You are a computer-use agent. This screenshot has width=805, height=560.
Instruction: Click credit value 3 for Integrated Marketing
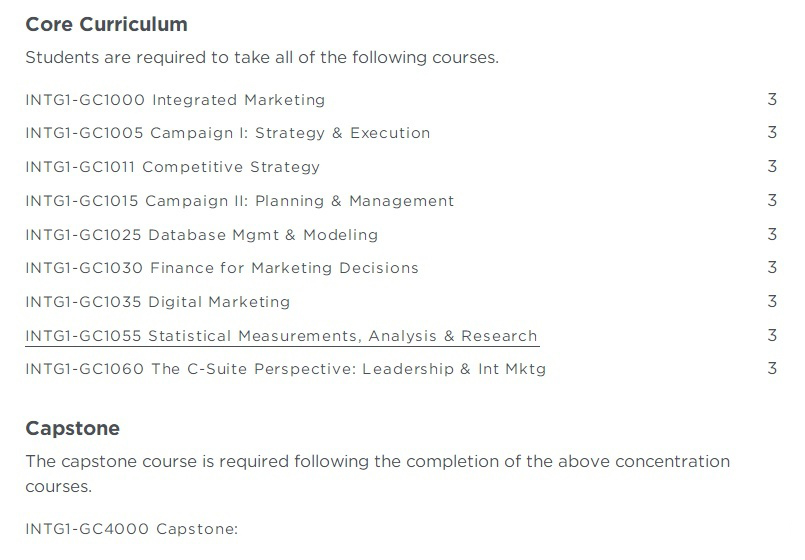tap(772, 100)
